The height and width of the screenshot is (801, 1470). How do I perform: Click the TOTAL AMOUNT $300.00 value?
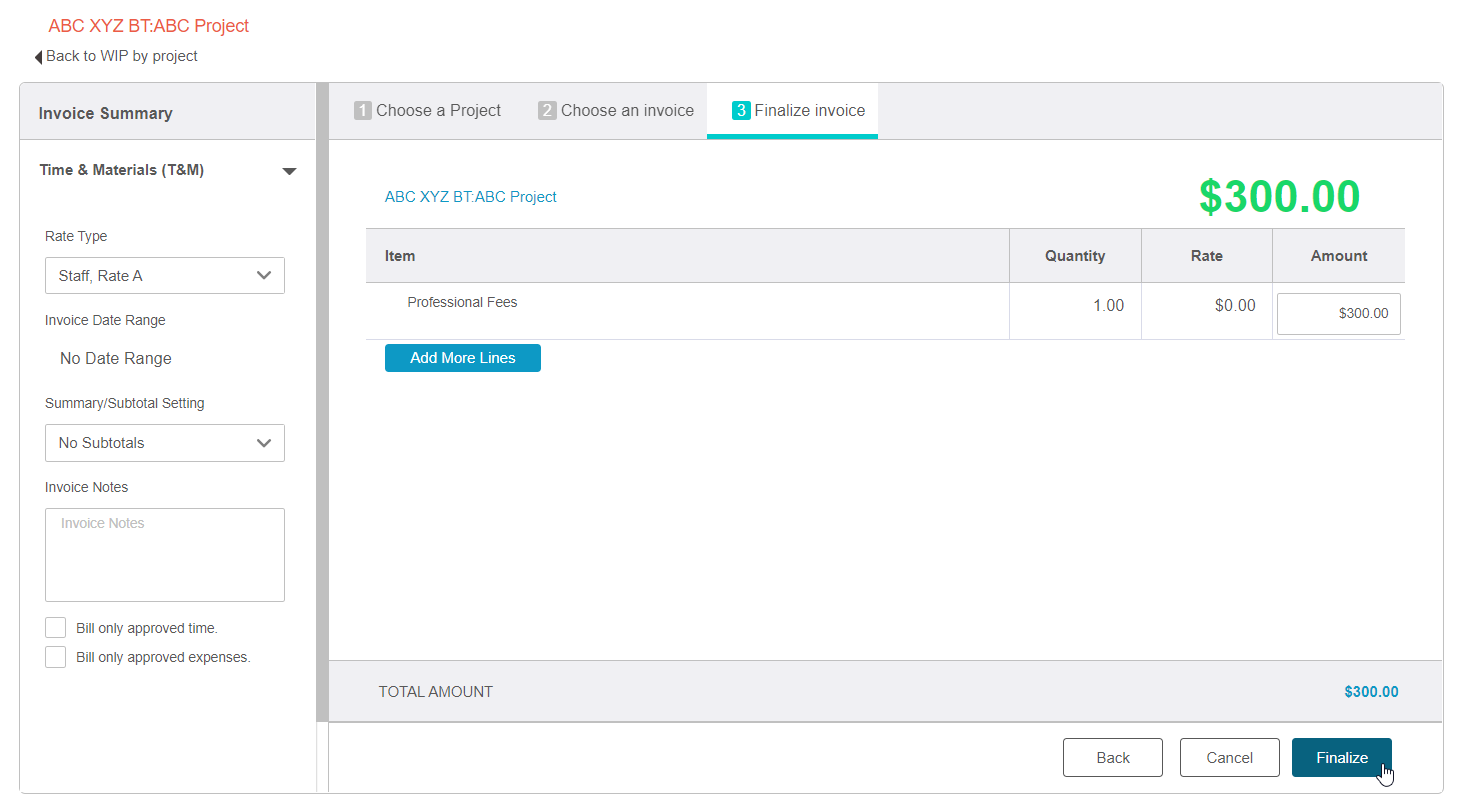(1371, 692)
